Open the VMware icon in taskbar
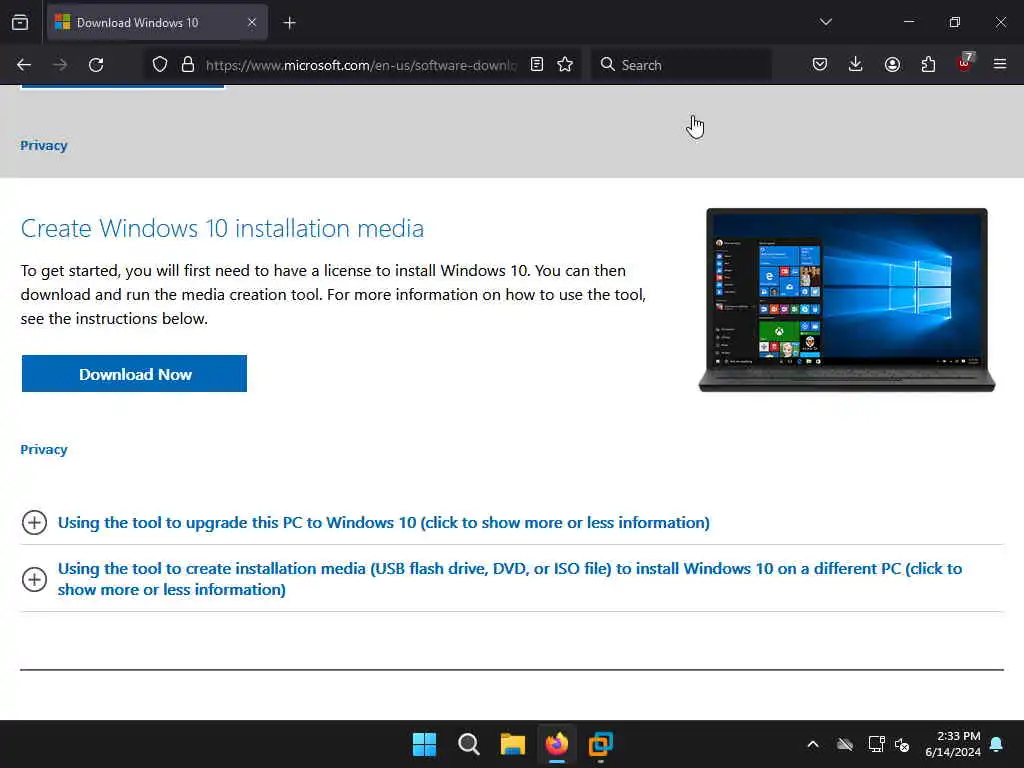 pyautogui.click(x=601, y=744)
